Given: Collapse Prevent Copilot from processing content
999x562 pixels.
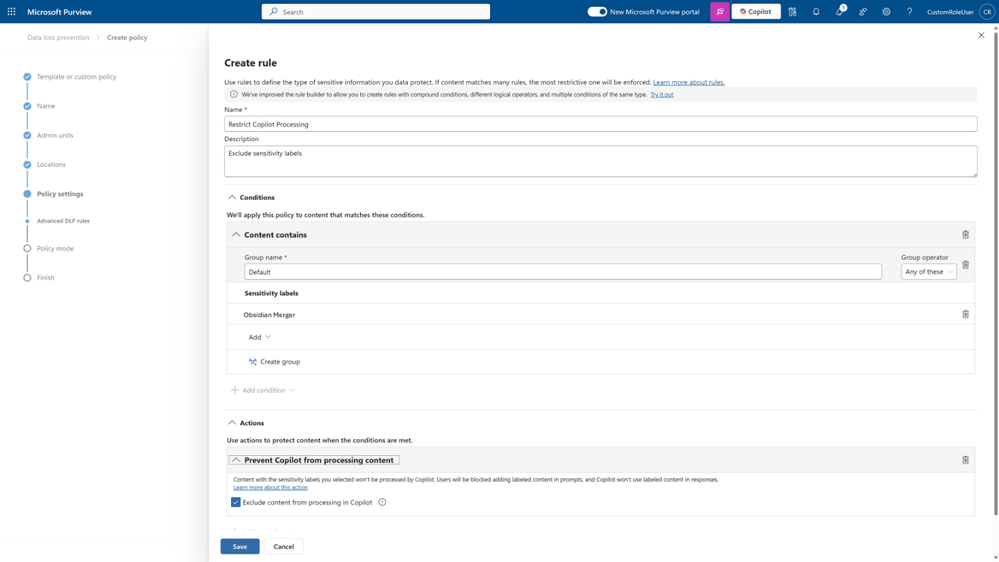Looking at the screenshot, I should tap(236, 460).
